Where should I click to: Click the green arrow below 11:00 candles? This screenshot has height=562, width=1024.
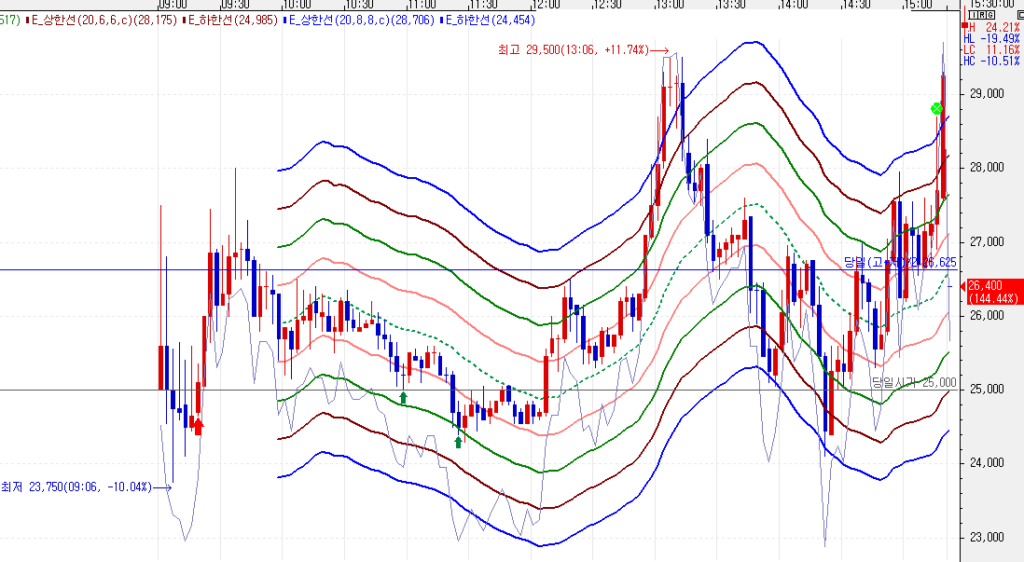tap(403, 398)
